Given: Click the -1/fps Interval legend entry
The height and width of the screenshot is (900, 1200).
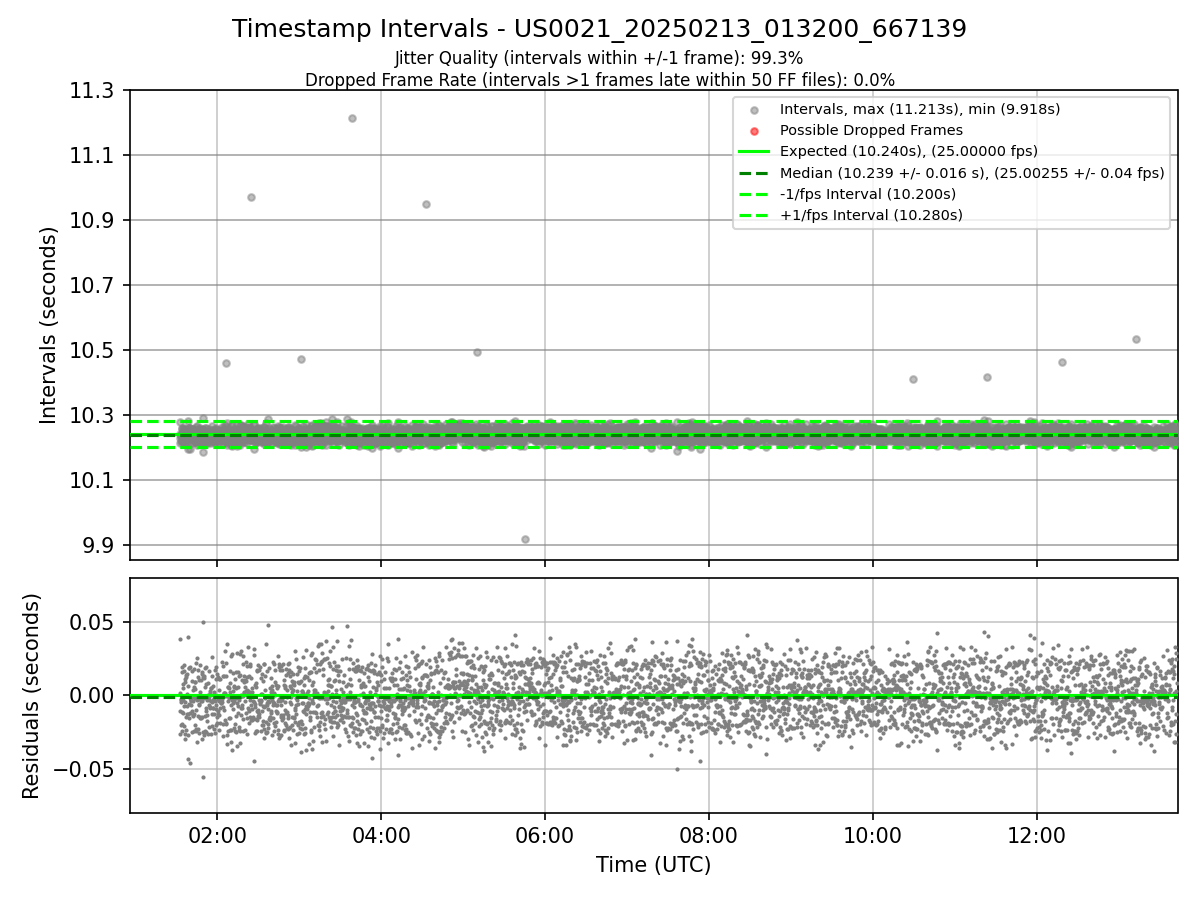Looking at the screenshot, I should click(x=846, y=193).
